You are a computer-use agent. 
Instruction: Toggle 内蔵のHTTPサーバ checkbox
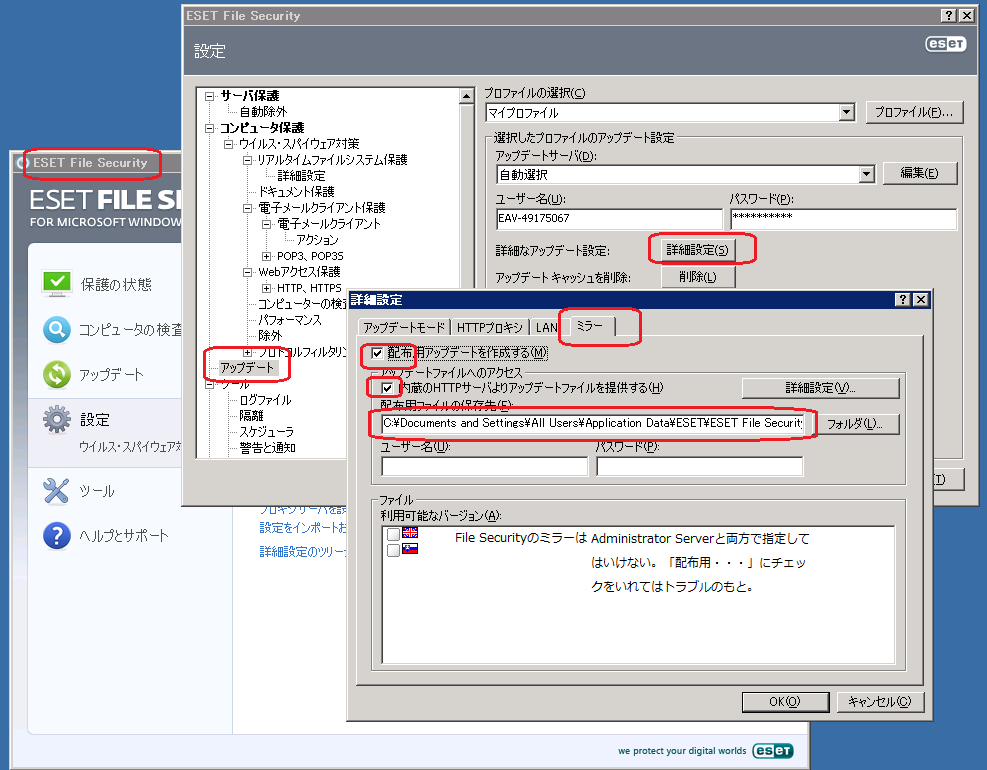click(388, 387)
